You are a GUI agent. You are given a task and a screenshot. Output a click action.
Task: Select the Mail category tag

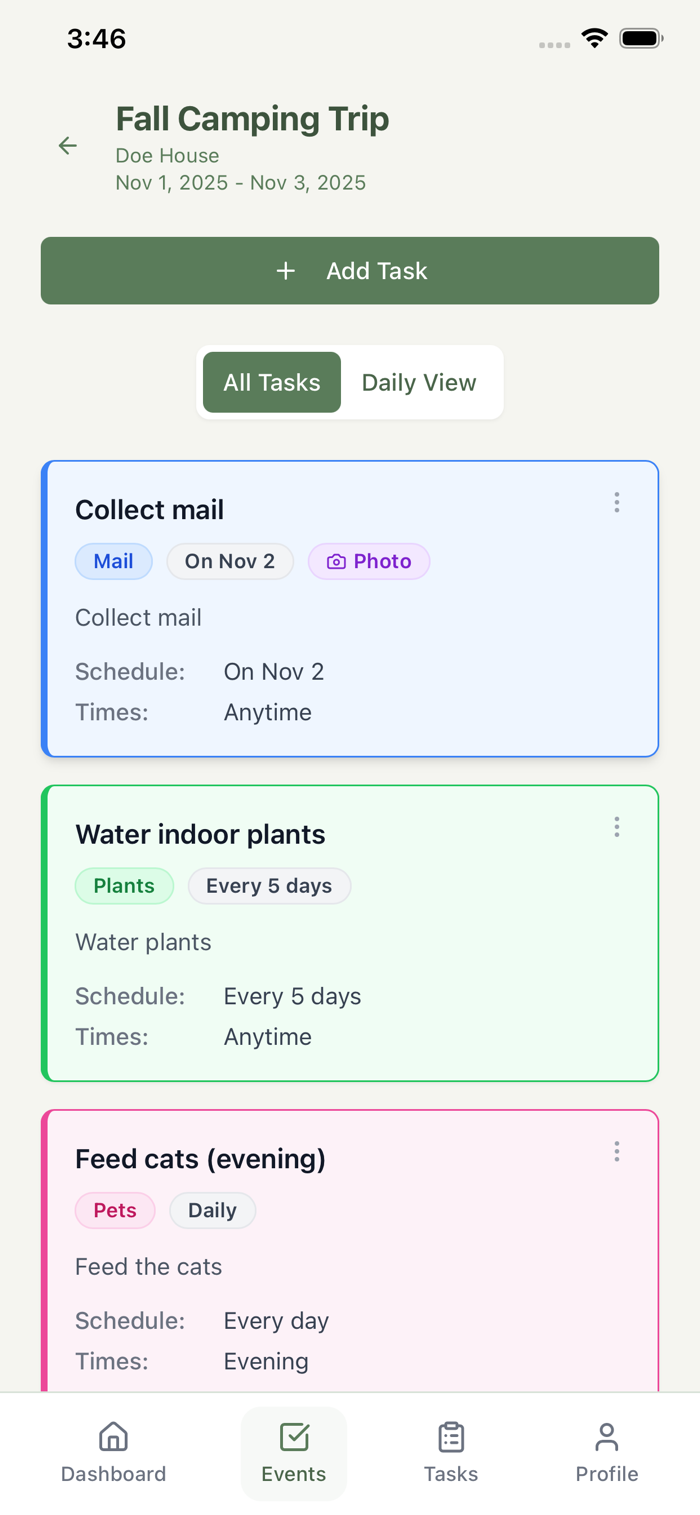click(113, 562)
